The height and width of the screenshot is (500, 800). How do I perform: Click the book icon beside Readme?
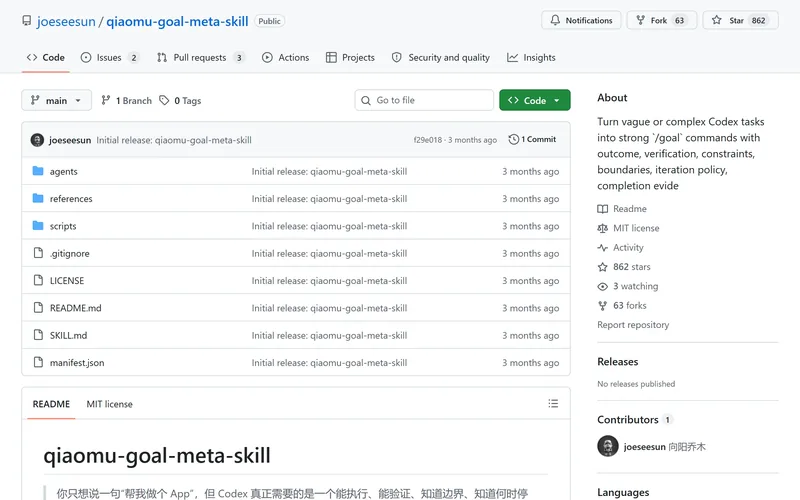(603, 209)
